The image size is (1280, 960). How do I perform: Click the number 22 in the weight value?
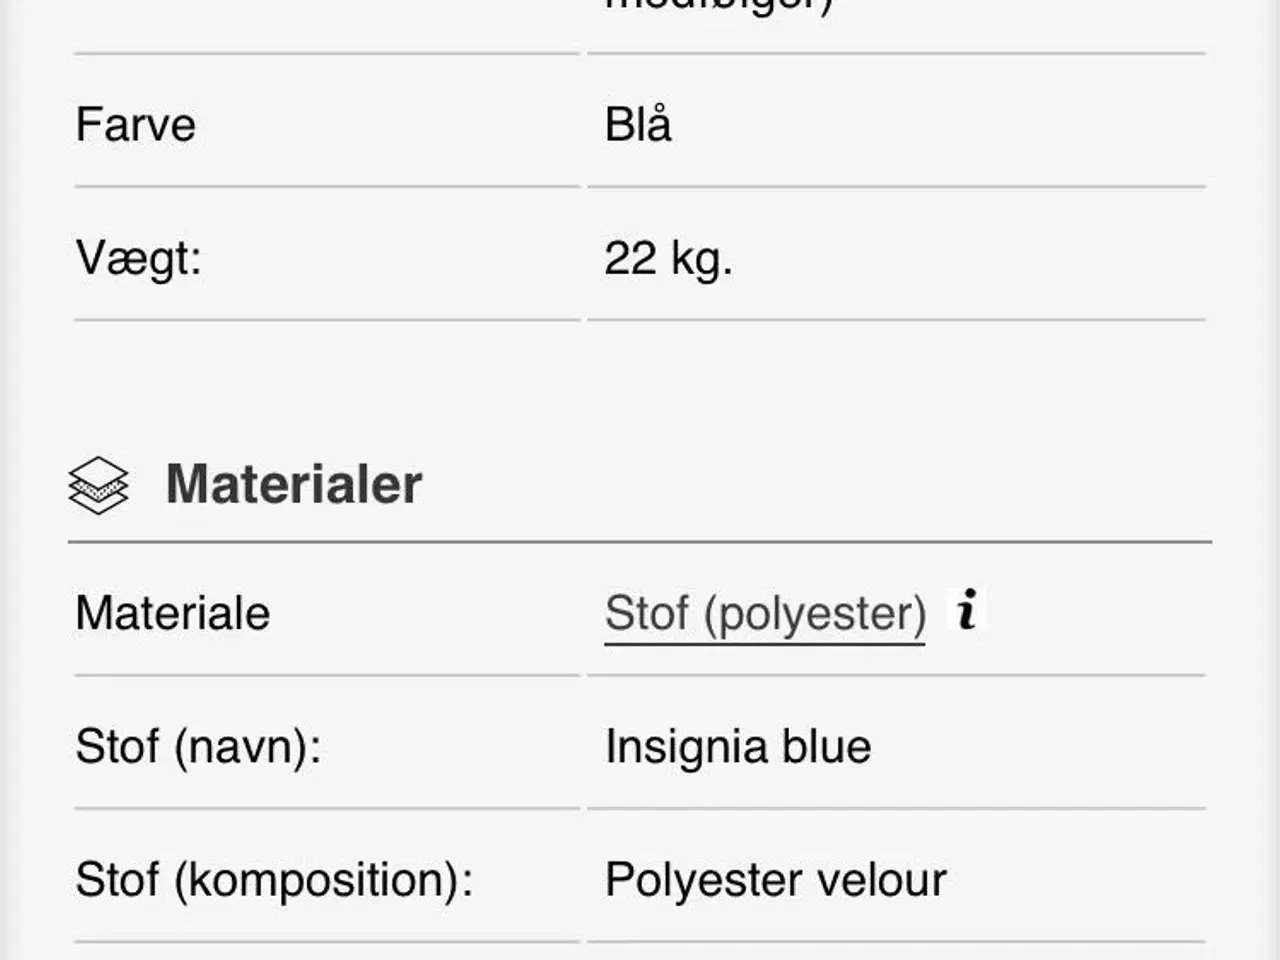pyautogui.click(x=630, y=258)
